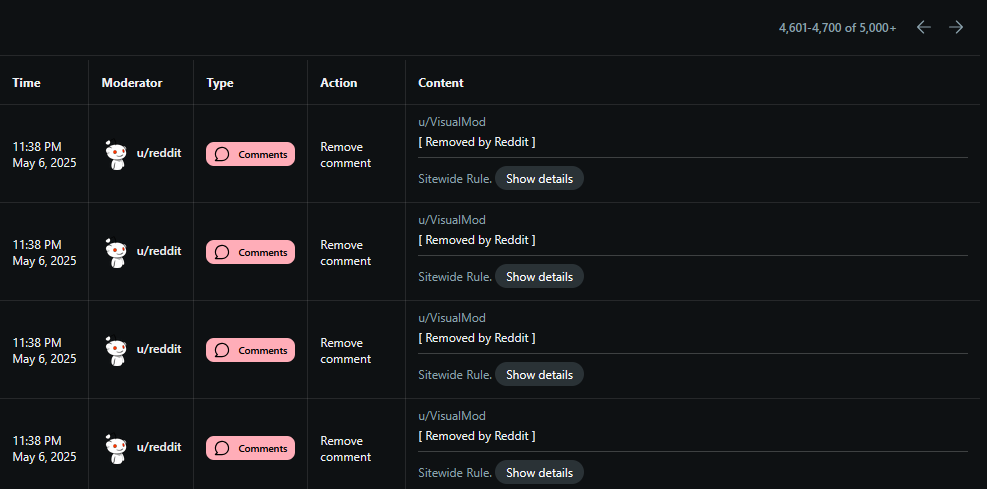Image resolution: width=987 pixels, height=489 pixels.
Task: Click the Comments badge in the first row
Action: click(251, 154)
